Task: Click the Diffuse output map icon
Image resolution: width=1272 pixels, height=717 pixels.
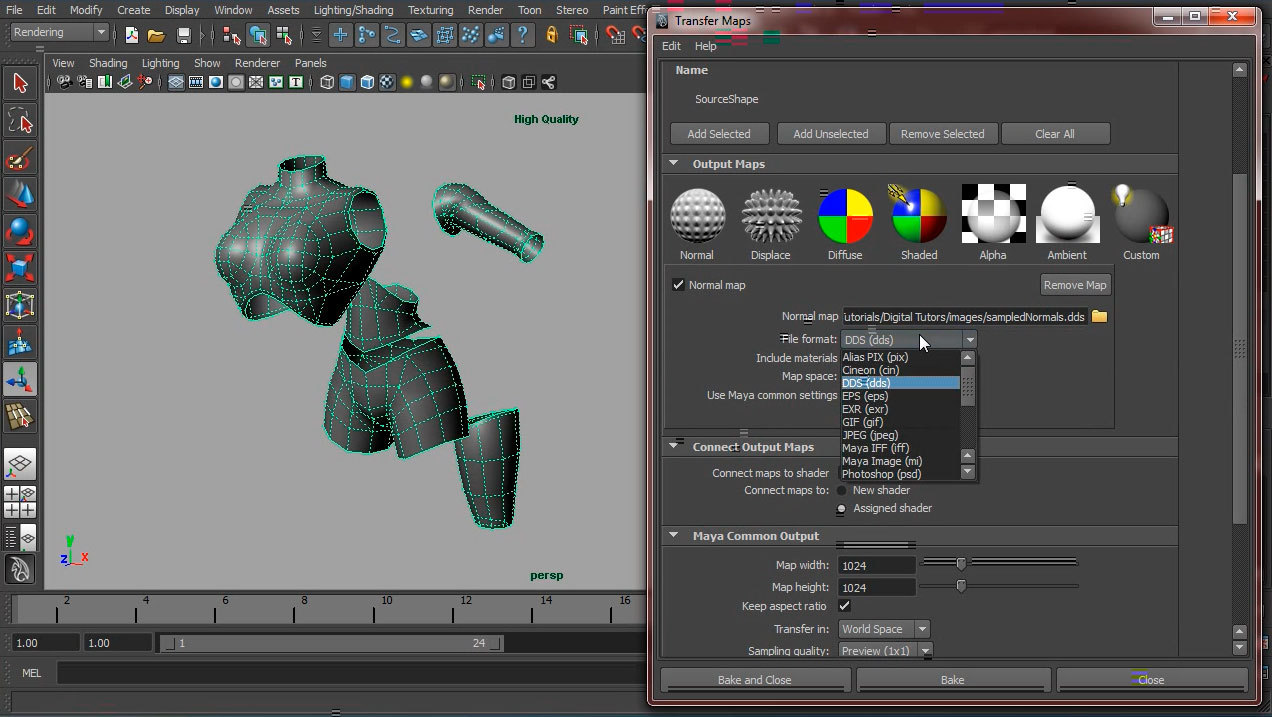Action: (x=845, y=216)
